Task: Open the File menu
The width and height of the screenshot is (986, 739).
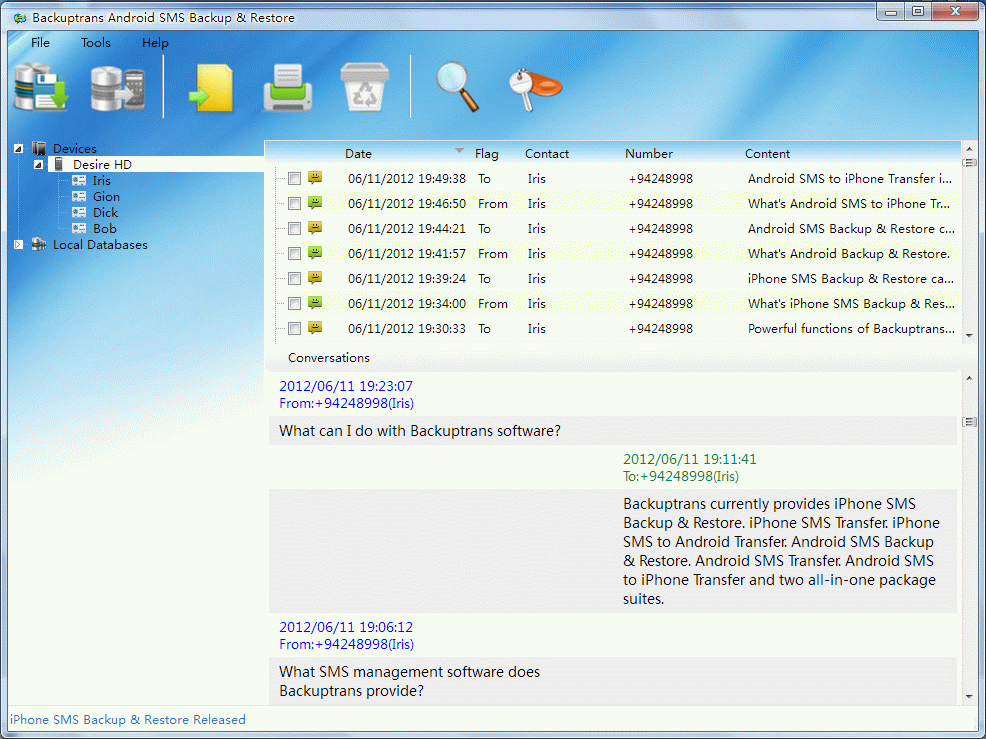Action: point(40,43)
